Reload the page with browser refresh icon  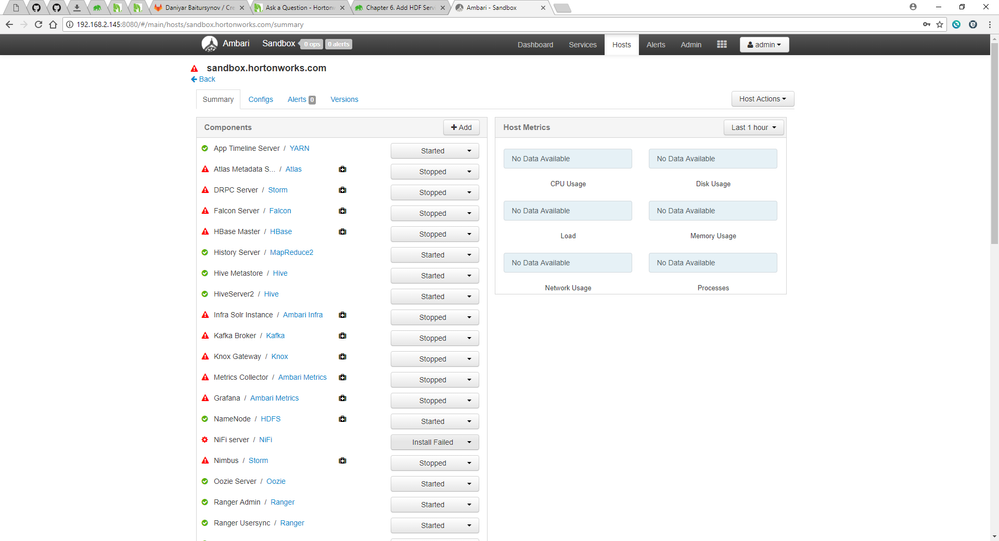pyautogui.click(x=38, y=24)
